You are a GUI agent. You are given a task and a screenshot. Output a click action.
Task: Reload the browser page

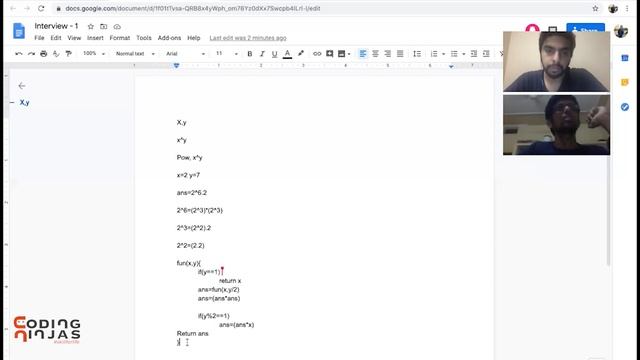pyautogui.click(x=41, y=8)
